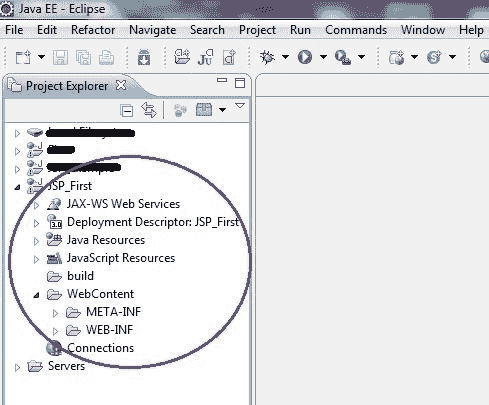Open the Run menu
The image size is (489, 405).
point(300,30)
